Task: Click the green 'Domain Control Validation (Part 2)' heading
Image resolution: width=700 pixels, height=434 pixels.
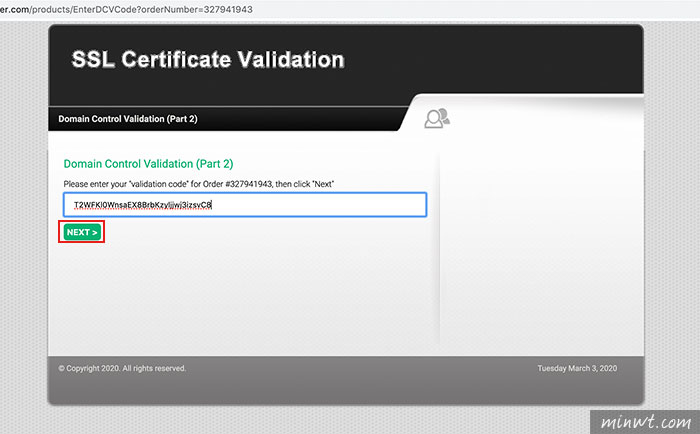Action: (148, 164)
